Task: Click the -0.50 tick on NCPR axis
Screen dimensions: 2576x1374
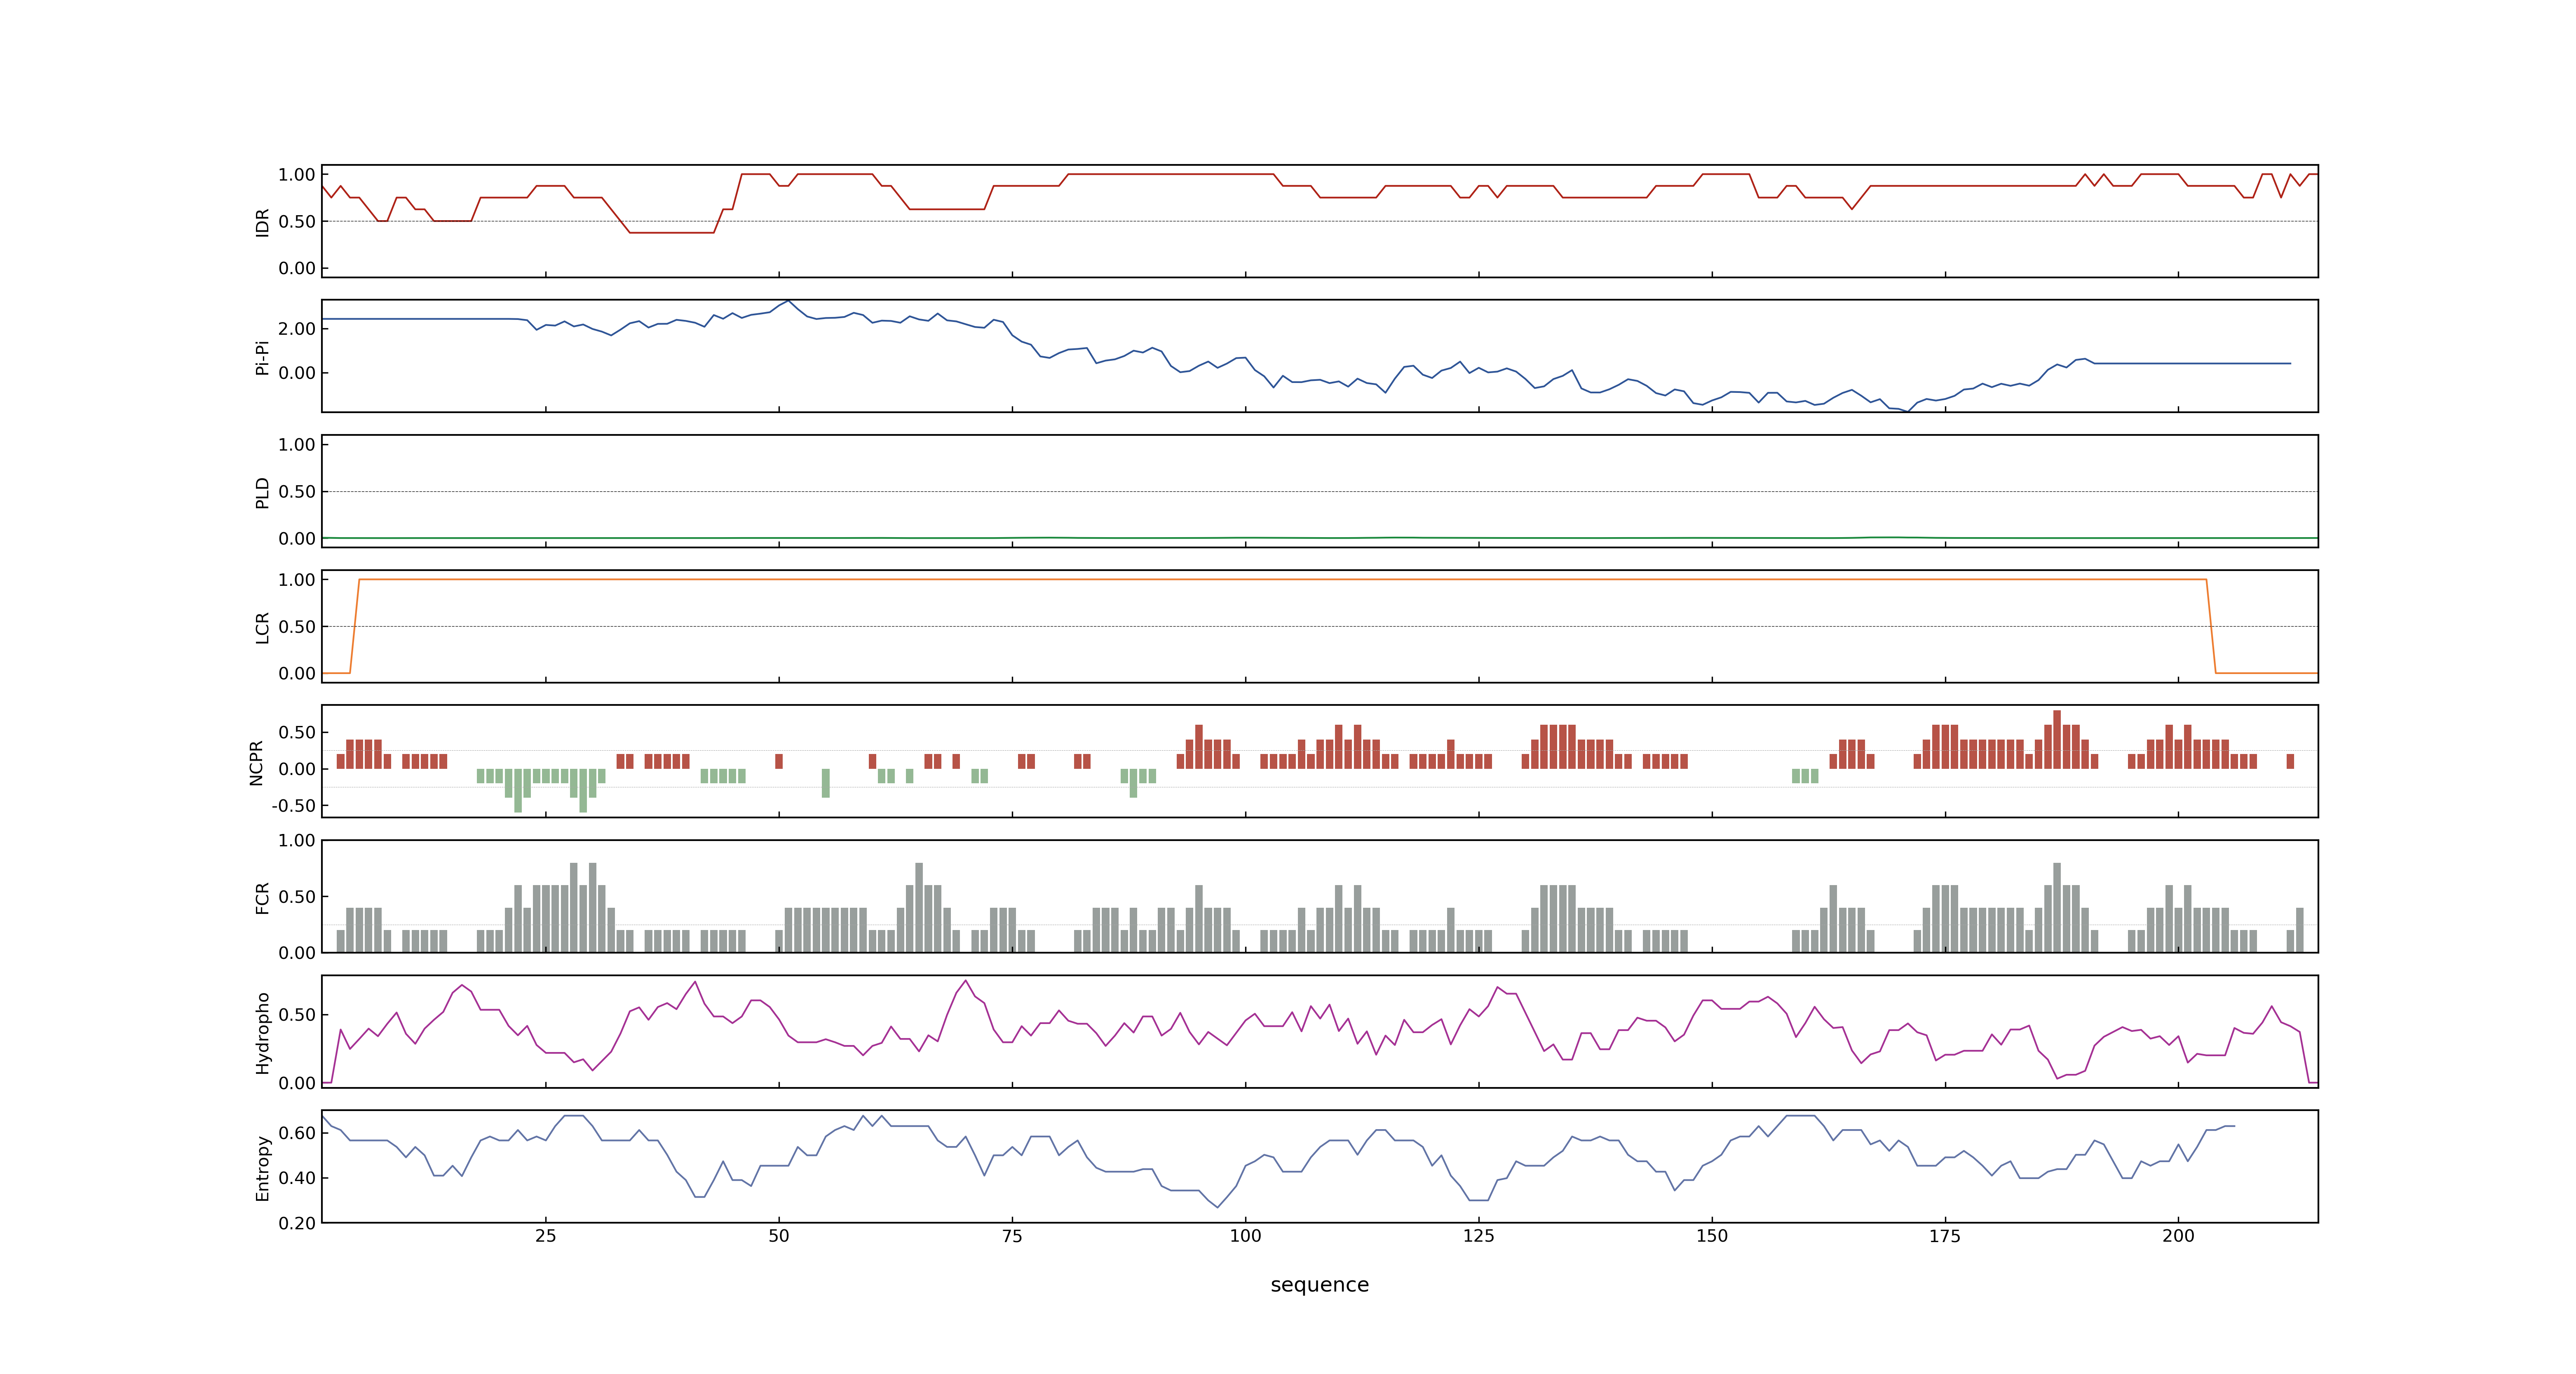Action: [293, 806]
